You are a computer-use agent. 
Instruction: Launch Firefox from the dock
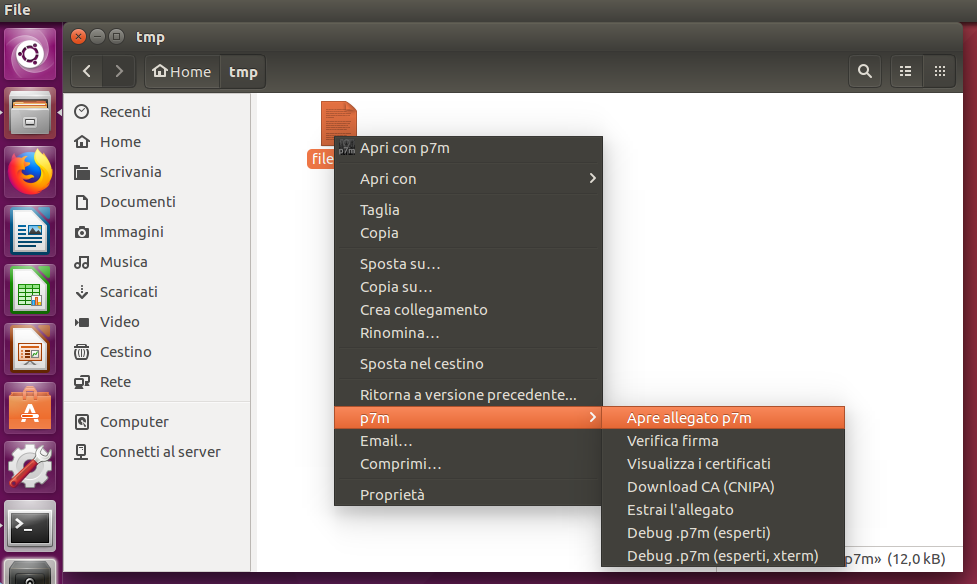(31, 173)
